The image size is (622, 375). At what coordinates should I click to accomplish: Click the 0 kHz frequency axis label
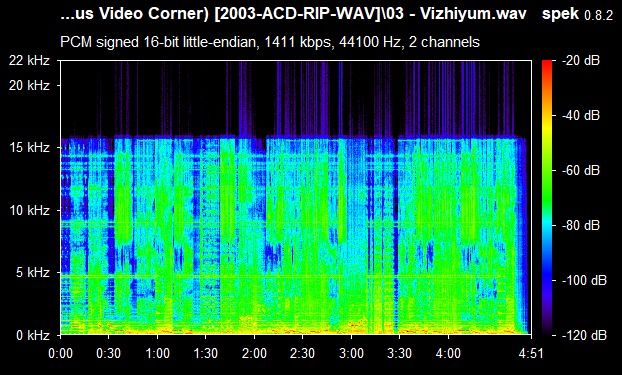click(33, 335)
